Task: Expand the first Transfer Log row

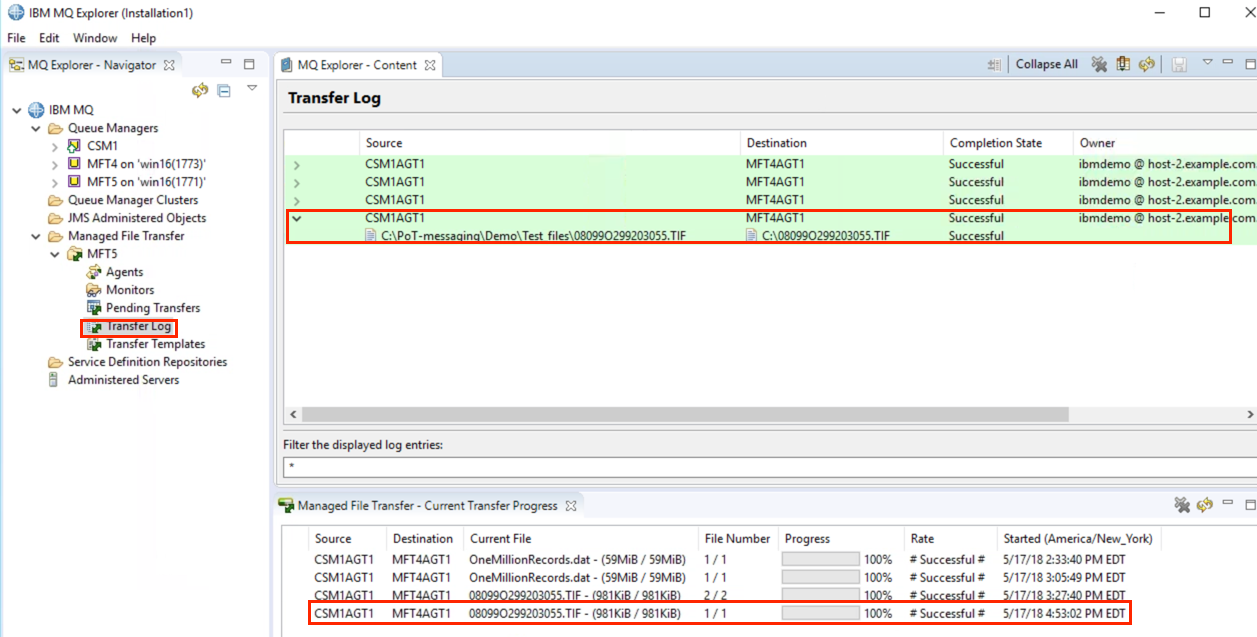Action: (x=296, y=165)
